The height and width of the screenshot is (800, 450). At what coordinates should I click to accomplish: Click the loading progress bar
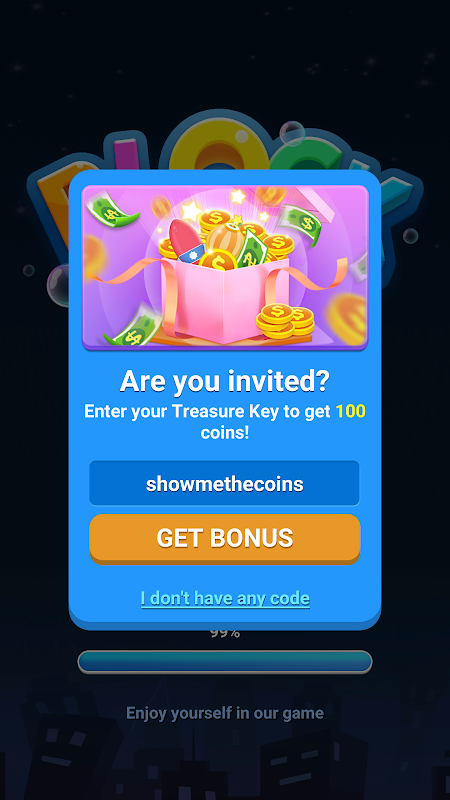[x=225, y=662]
